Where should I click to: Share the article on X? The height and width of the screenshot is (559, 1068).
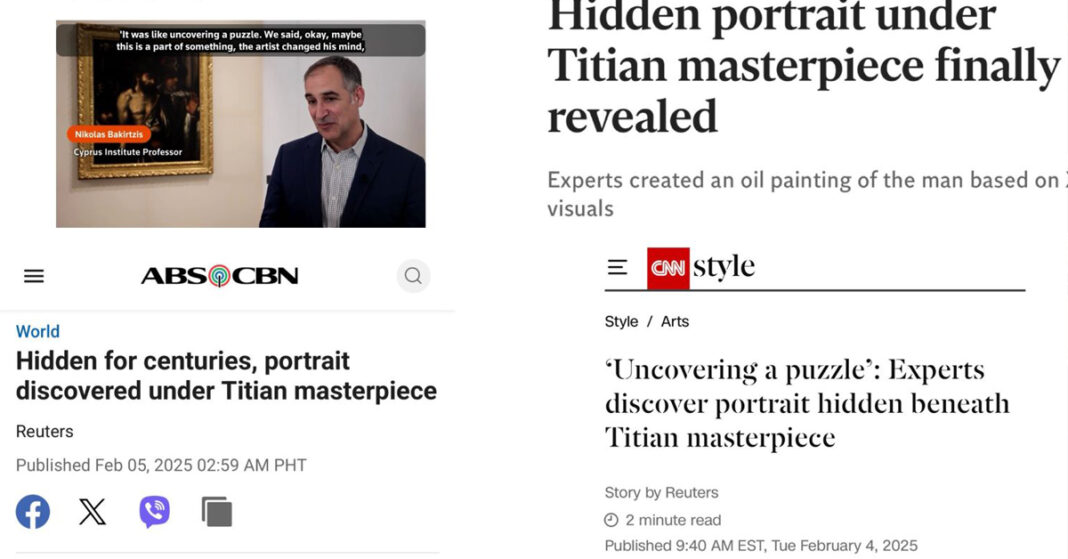tap(92, 512)
